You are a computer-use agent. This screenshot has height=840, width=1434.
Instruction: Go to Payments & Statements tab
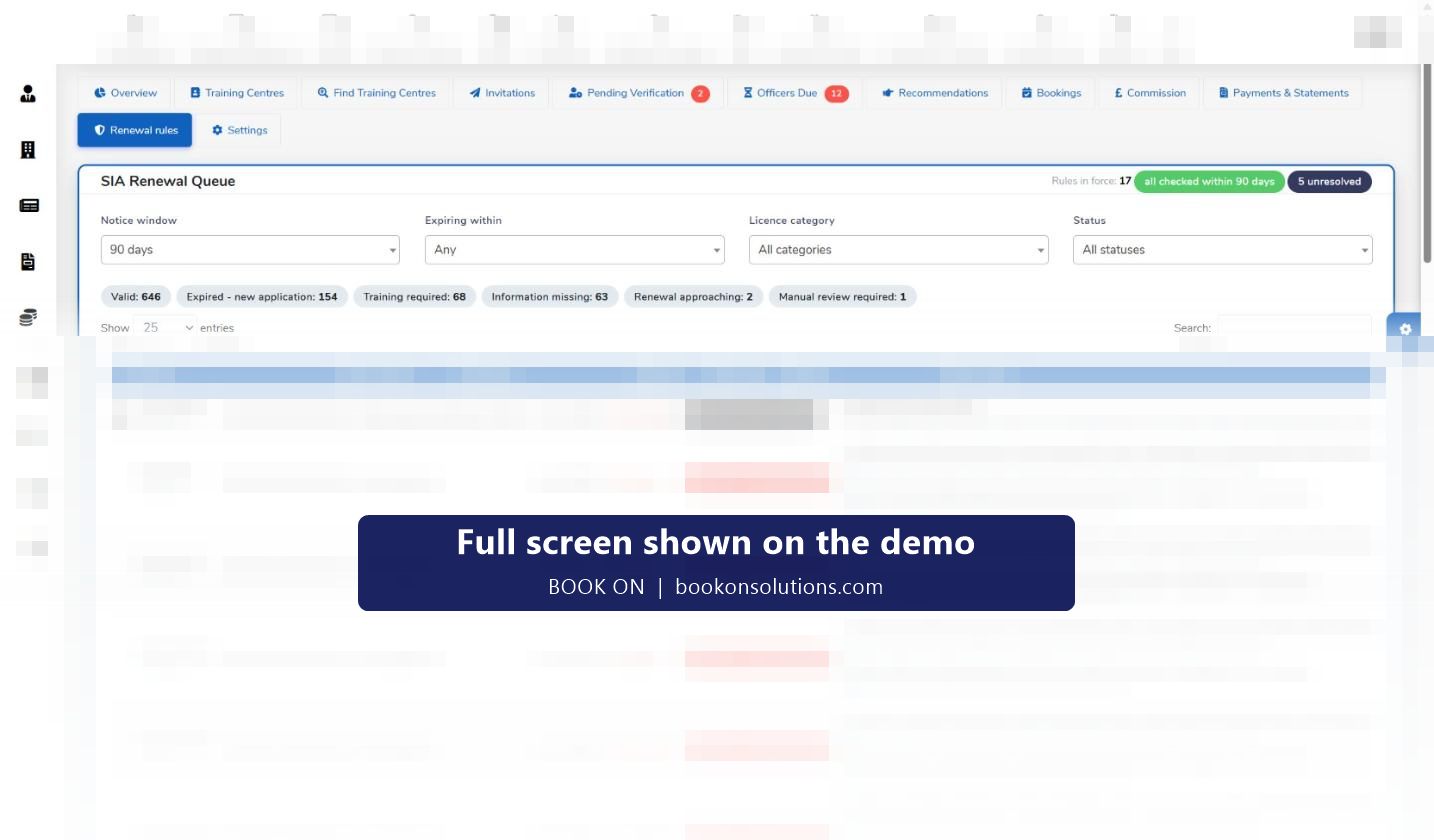click(1283, 93)
